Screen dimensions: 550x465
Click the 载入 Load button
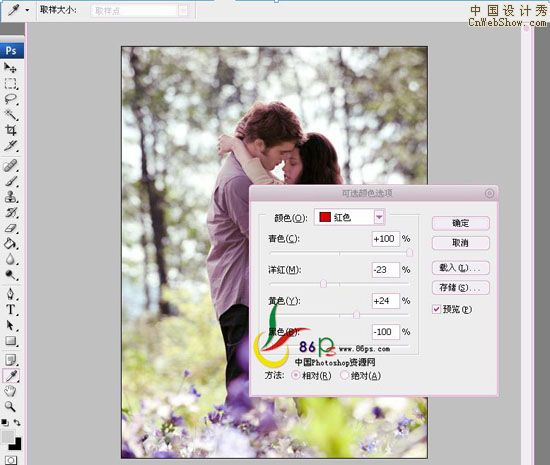coord(461,268)
